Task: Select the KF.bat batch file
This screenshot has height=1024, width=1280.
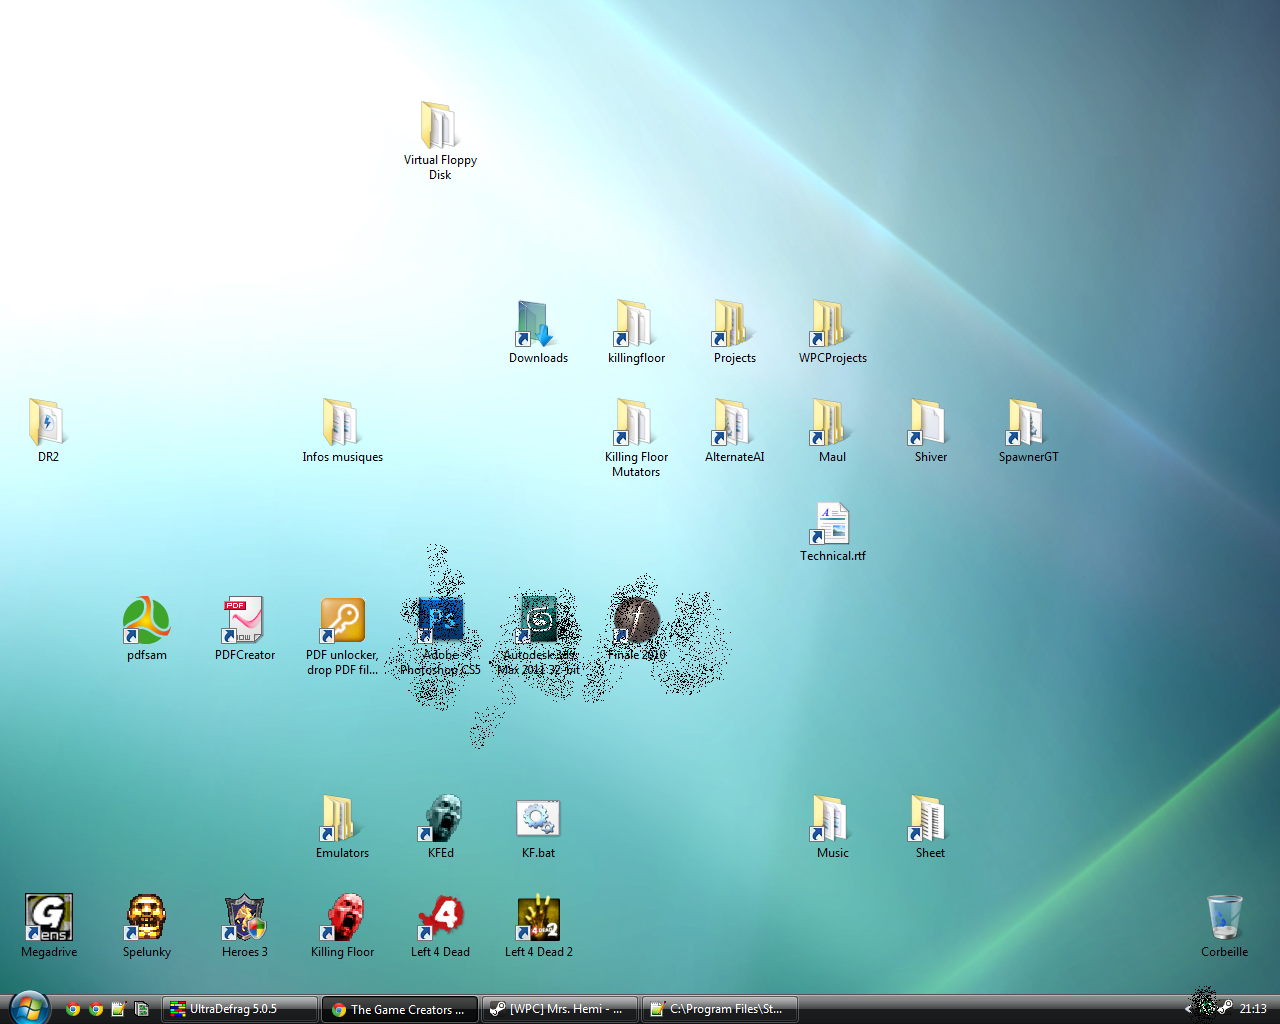Action: tap(538, 819)
